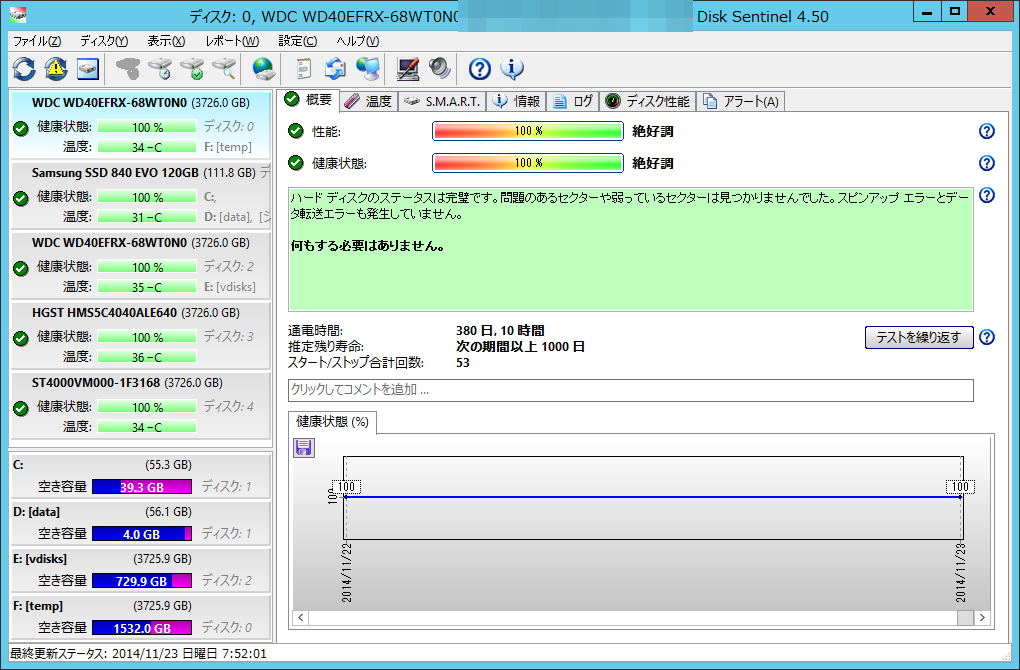Click the speaker sound toolbar icon
Screen dimensions: 1020x670
click(440, 68)
